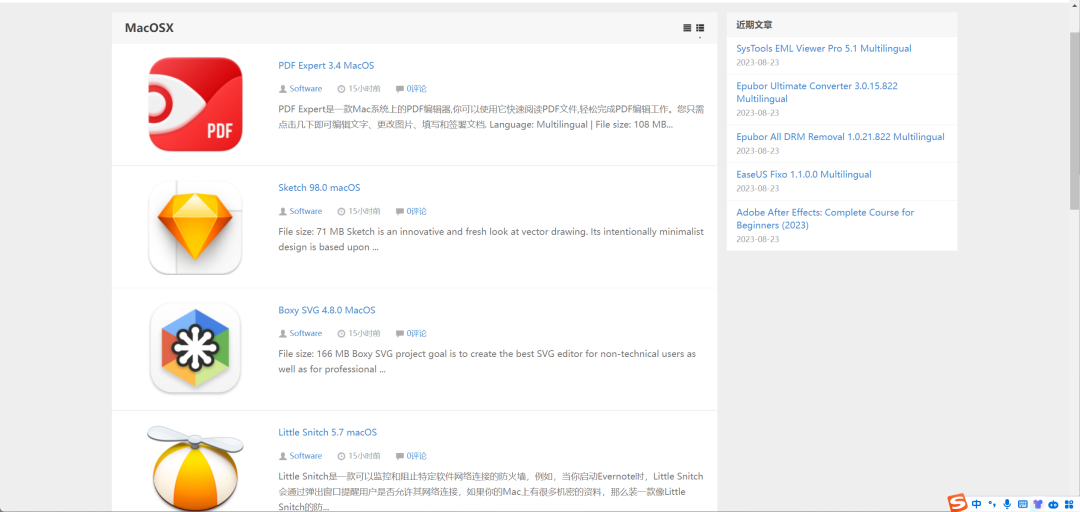The height and width of the screenshot is (512, 1080).
Task: Click the user icon in Sketch row
Action: click(x=282, y=211)
